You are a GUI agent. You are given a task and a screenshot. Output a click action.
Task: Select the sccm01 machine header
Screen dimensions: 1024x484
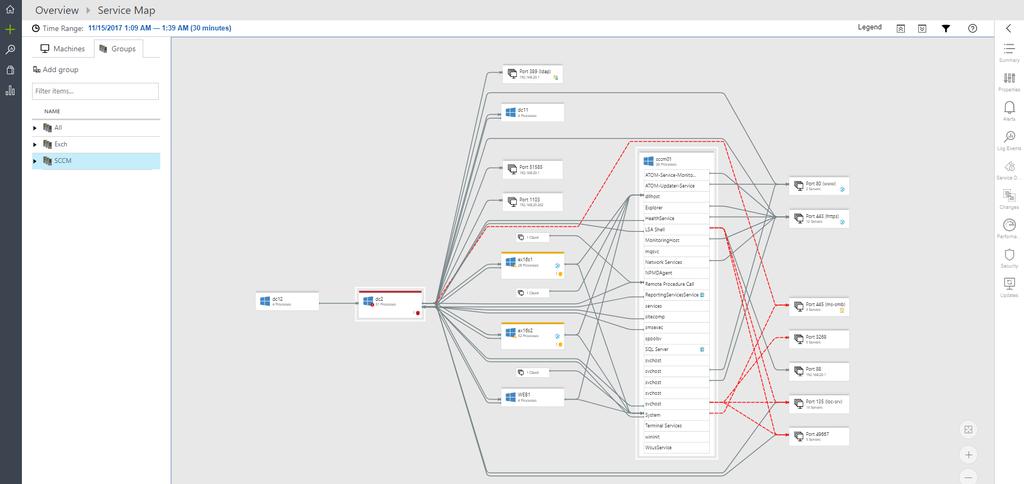(x=677, y=160)
